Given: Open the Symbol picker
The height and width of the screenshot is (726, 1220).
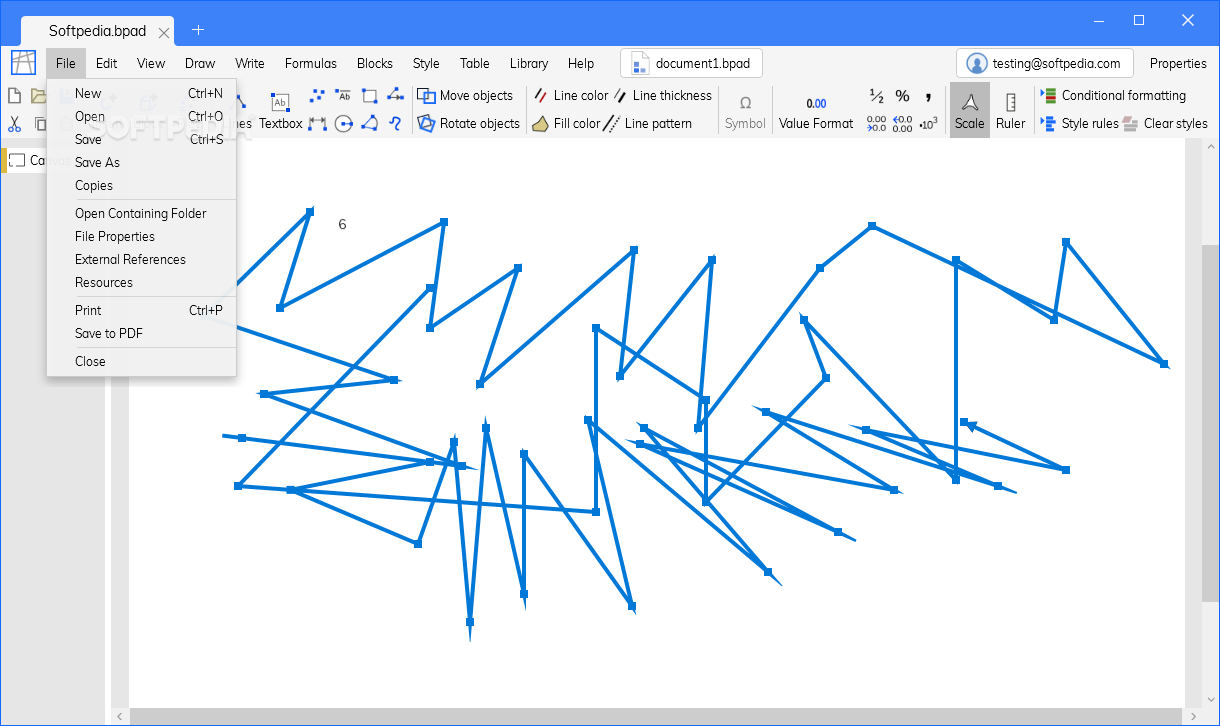Looking at the screenshot, I should [x=745, y=111].
